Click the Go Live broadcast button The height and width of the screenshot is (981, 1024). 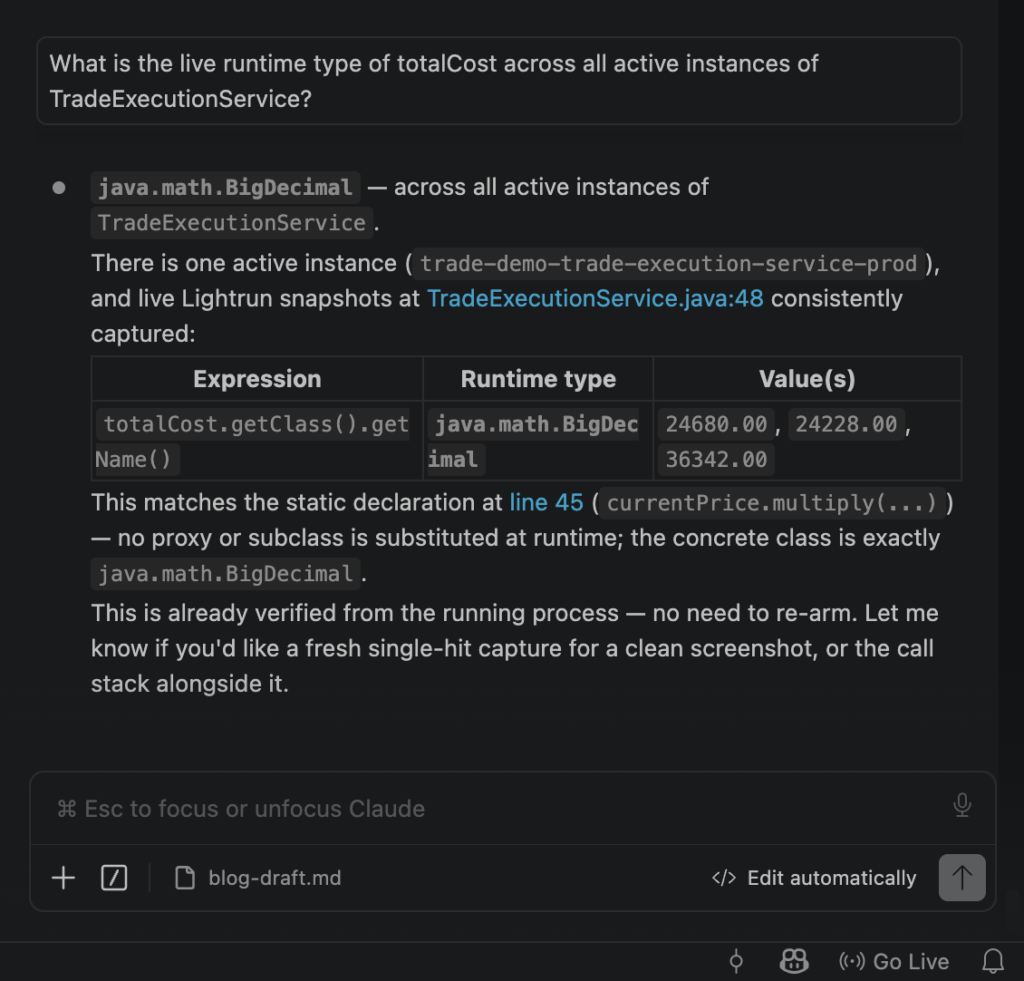coord(894,961)
